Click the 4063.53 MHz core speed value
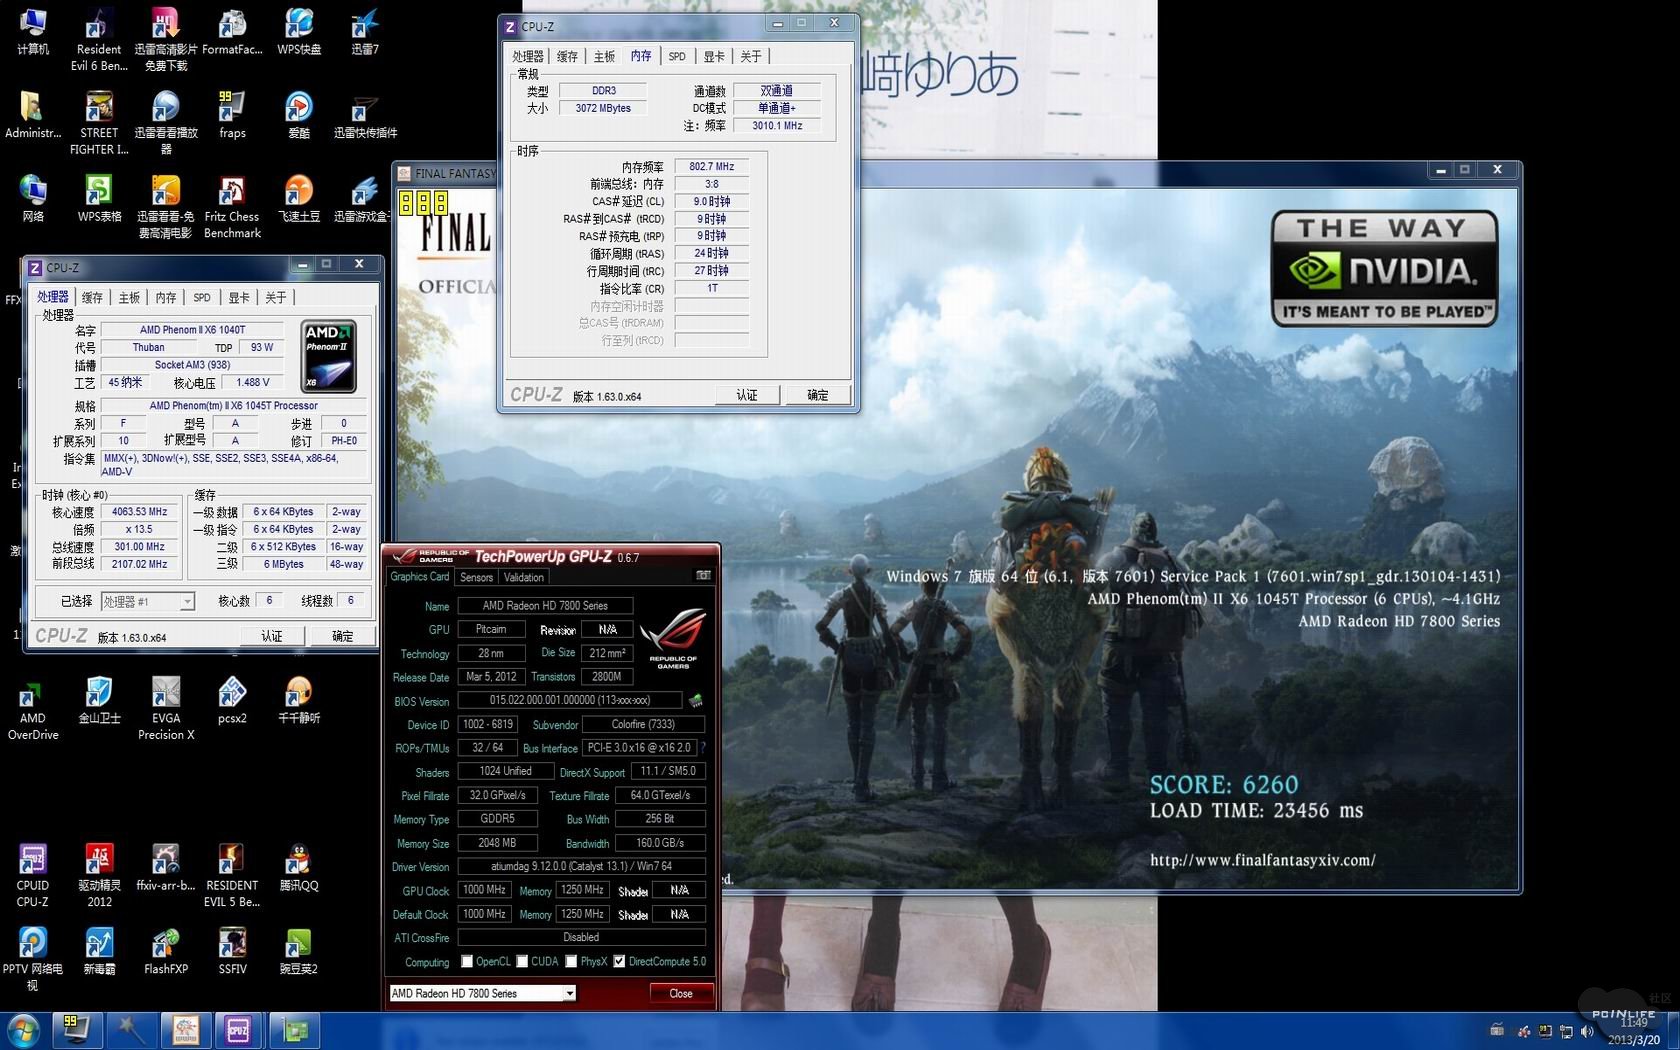The width and height of the screenshot is (1680, 1050). [139, 512]
